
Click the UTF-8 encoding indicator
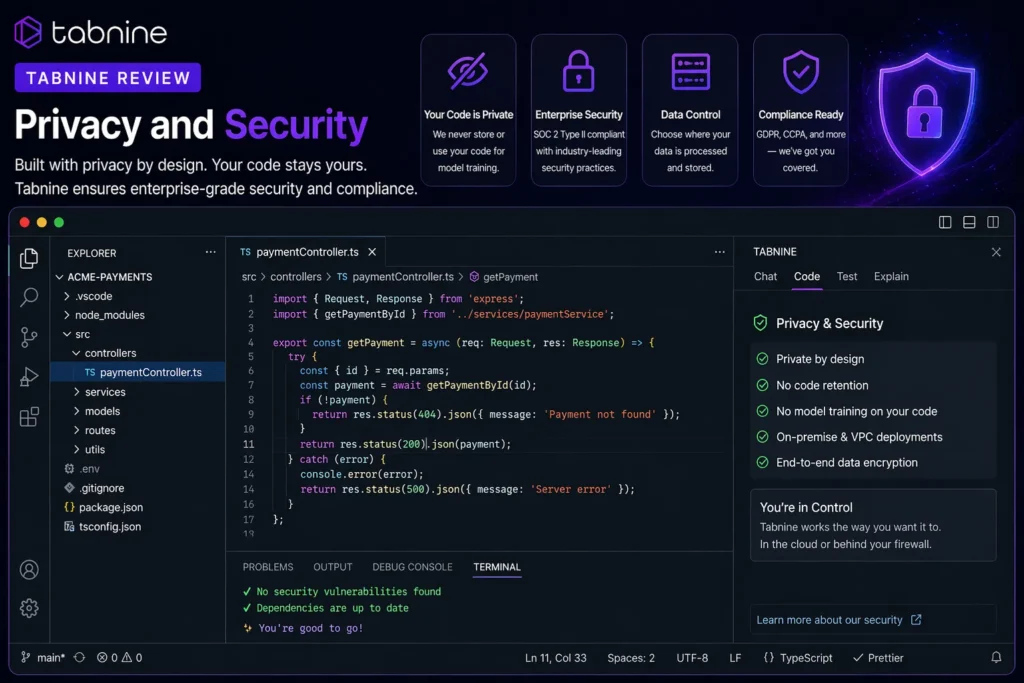[x=692, y=658]
